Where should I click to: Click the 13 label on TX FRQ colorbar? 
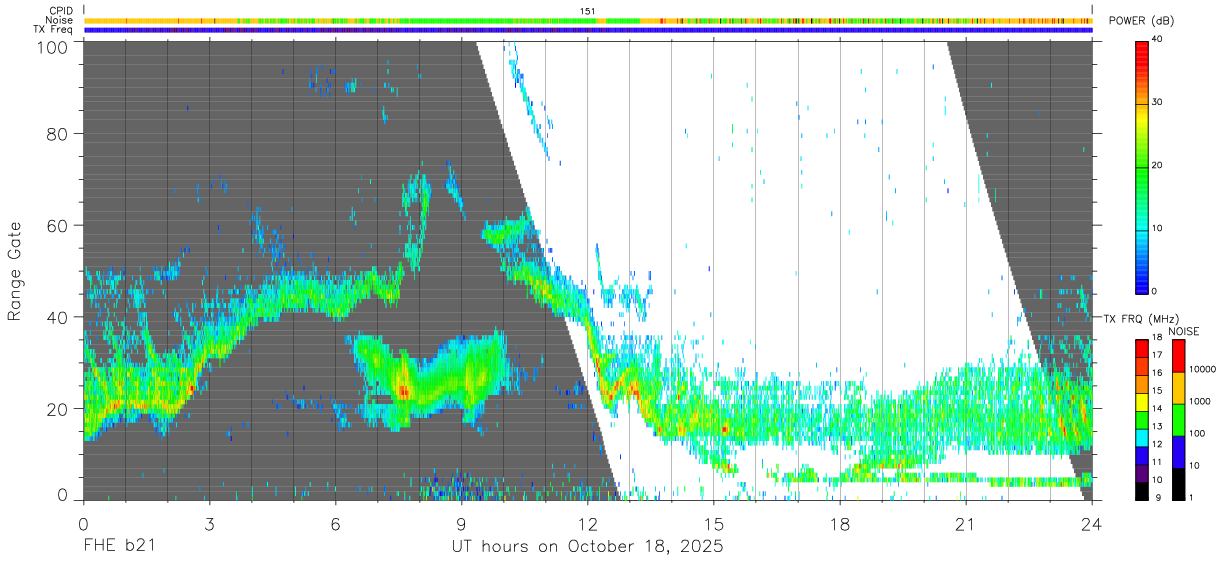[1157, 426]
